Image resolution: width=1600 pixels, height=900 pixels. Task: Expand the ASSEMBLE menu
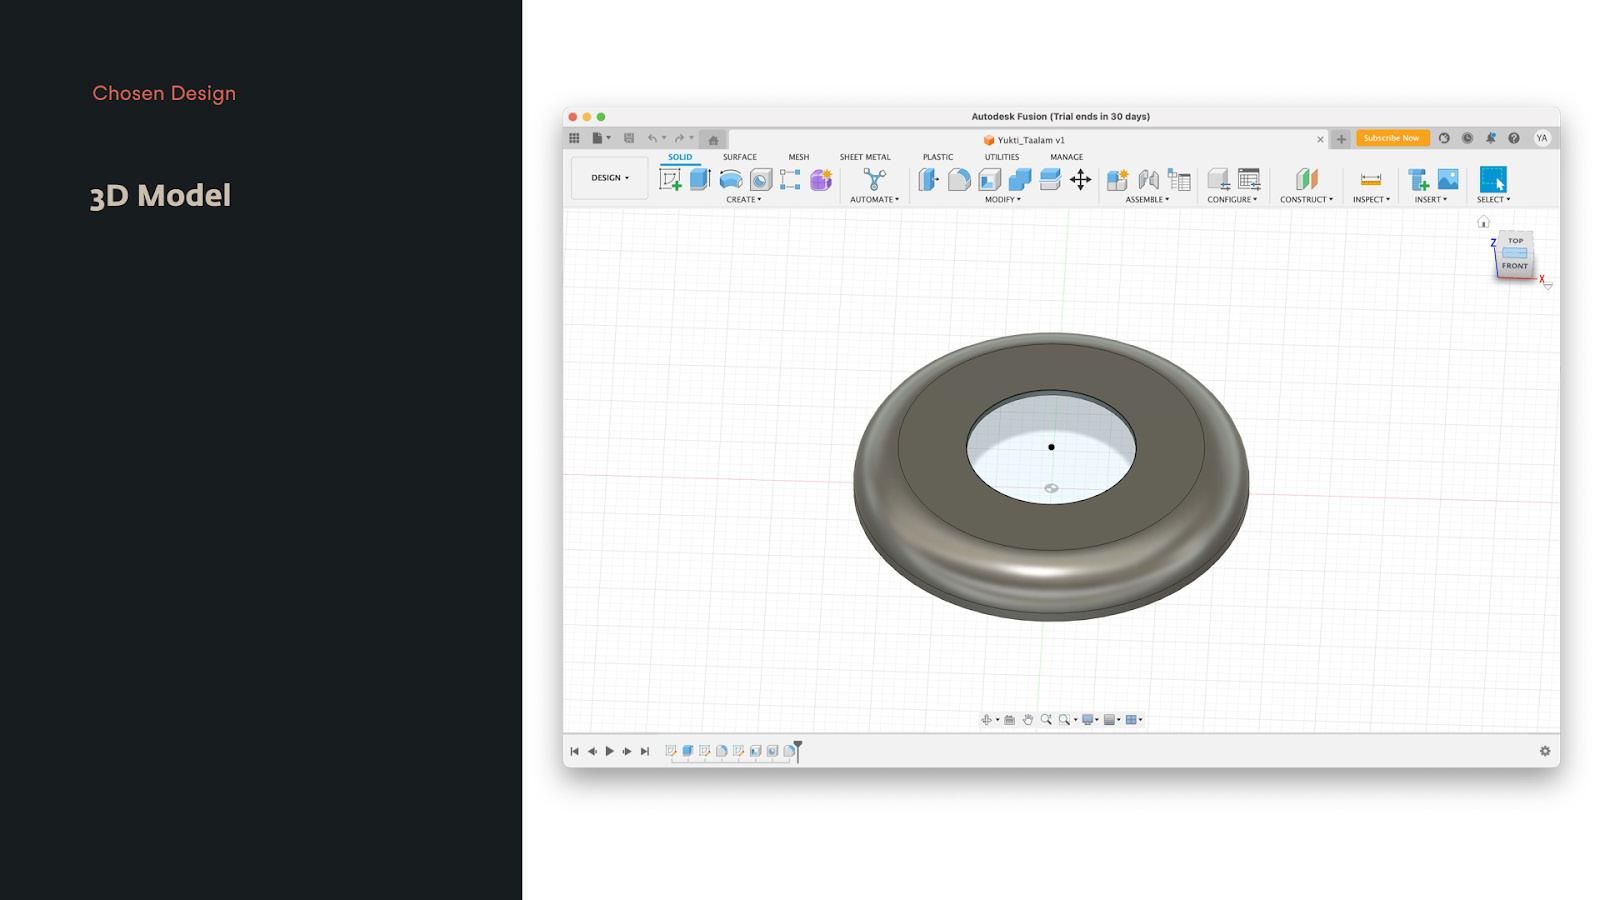click(1147, 200)
